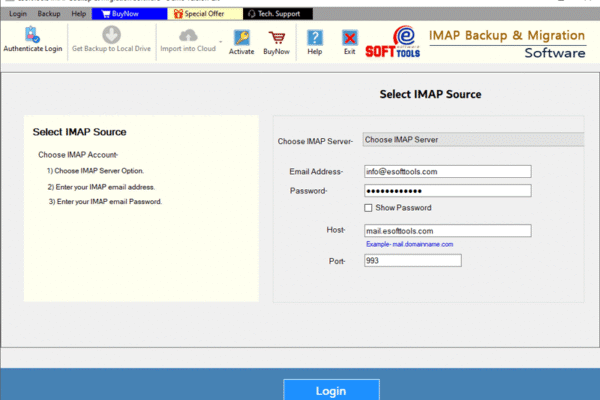Click the Select IMAP Source page heading
This screenshot has width=600, height=400.
pos(430,94)
